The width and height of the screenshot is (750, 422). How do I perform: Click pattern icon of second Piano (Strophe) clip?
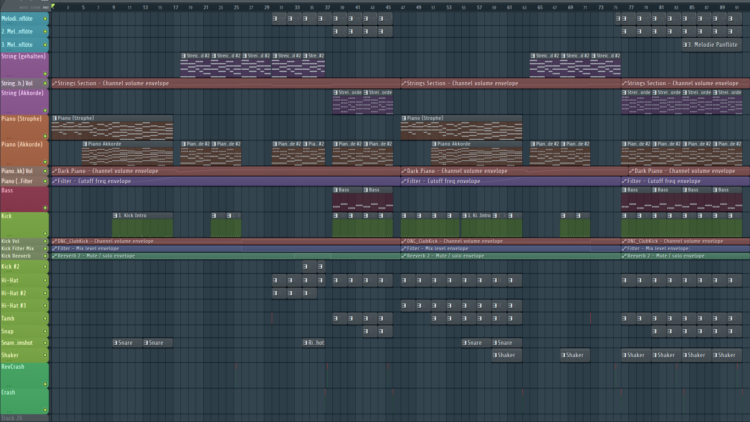pos(404,118)
